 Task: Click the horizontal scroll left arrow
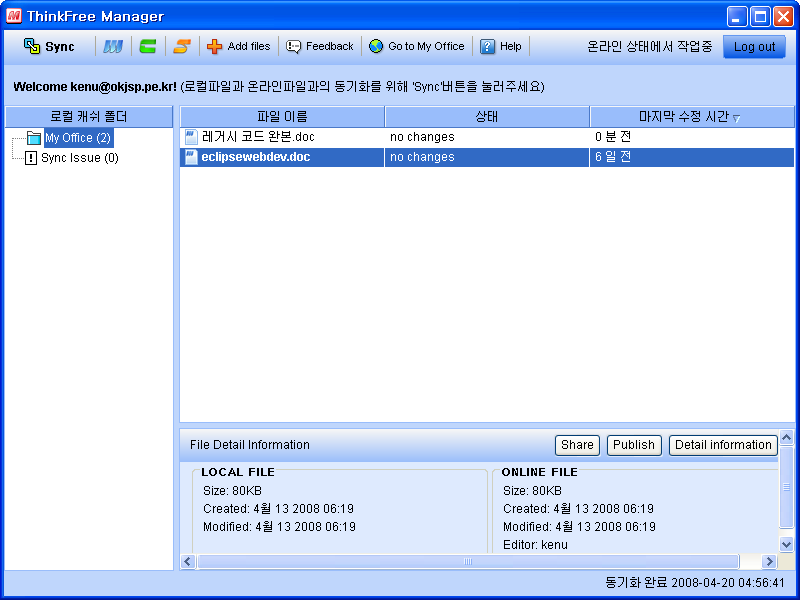pyautogui.click(x=188, y=562)
